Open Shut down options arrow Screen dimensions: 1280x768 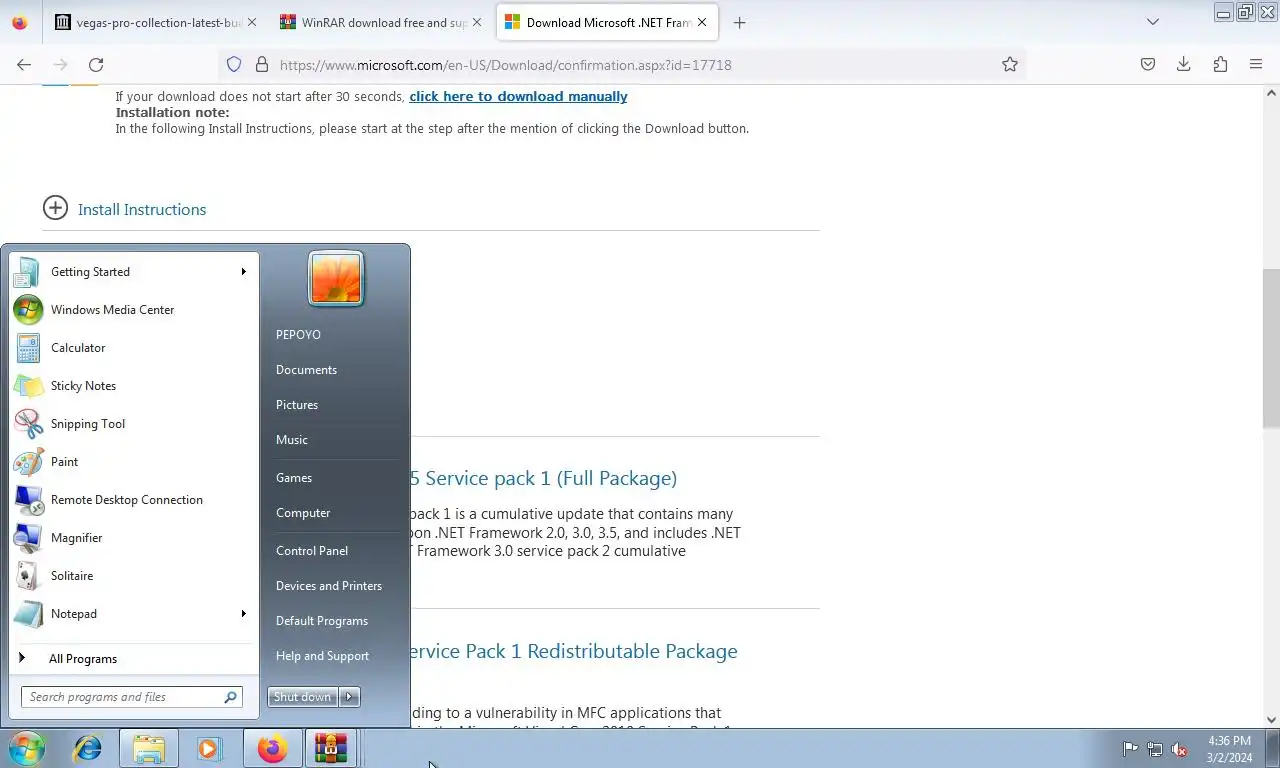click(349, 697)
